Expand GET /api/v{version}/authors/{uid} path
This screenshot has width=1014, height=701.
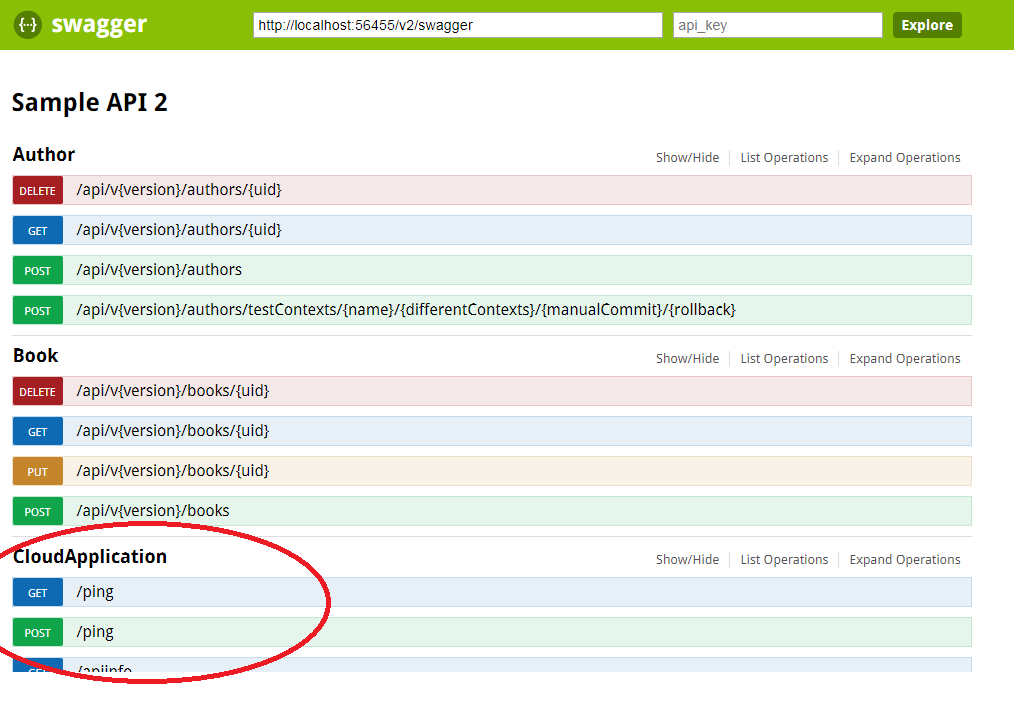click(179, 230)
